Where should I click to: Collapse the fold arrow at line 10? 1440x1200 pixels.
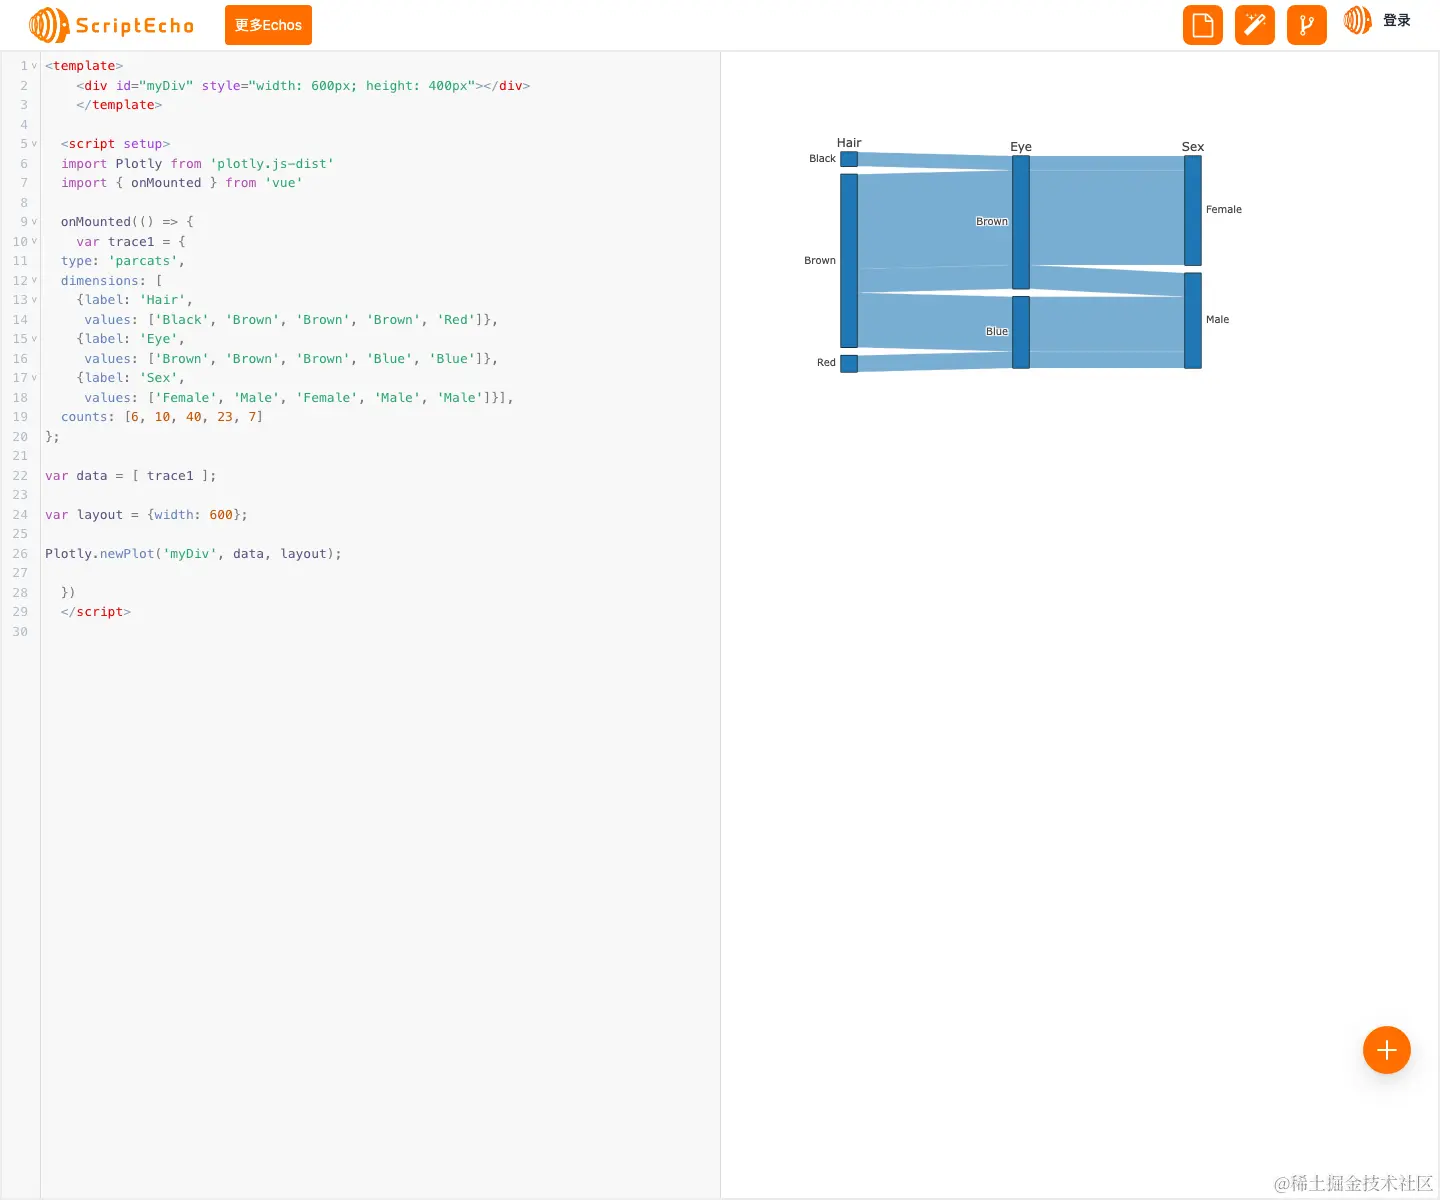(x=34, y=241)
